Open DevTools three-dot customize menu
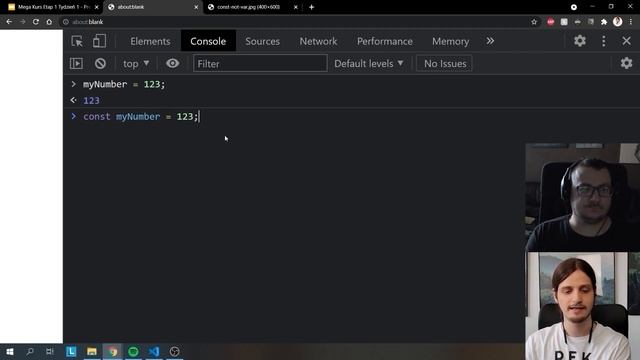This screenshot has width=640, height=360. [604, 41]
